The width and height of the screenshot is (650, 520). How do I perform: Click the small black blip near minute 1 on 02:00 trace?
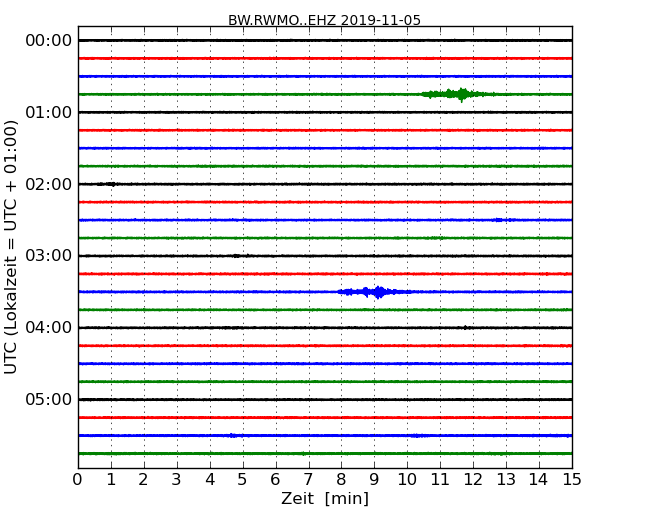pos(107,184)
